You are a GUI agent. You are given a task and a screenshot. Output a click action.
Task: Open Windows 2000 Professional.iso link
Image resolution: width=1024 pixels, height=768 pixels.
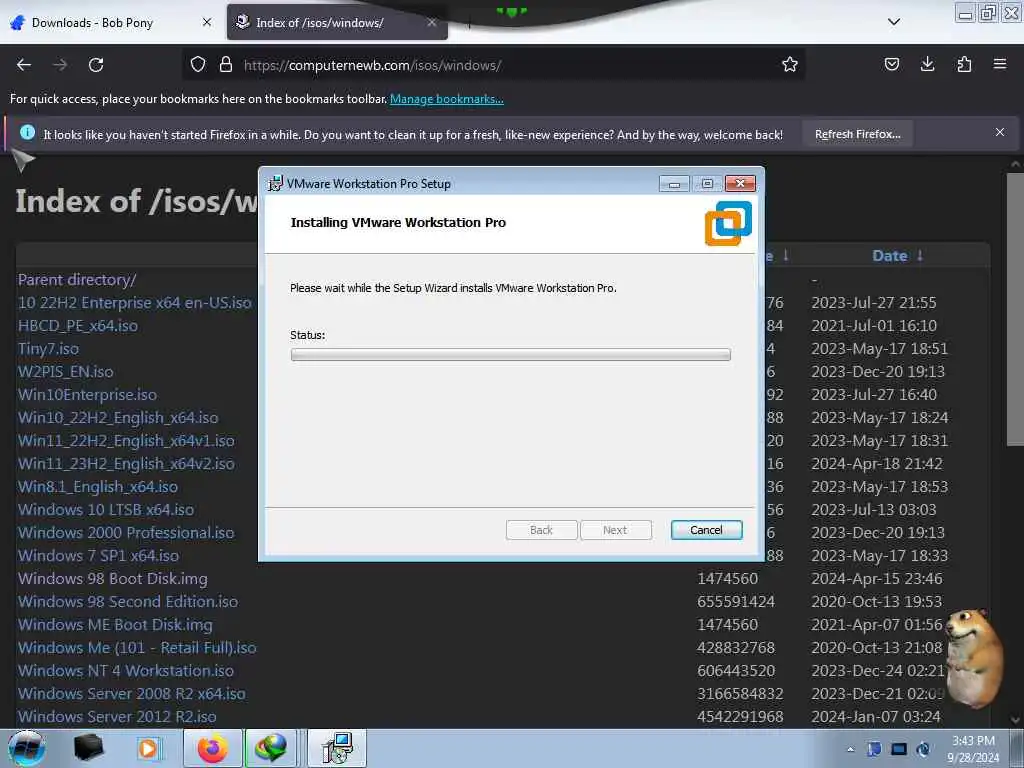coord(126,532)
